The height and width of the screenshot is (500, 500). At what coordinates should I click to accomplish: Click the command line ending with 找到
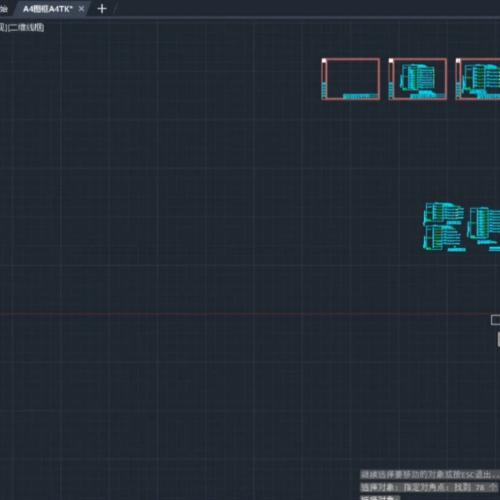click(x=429, y=487)
